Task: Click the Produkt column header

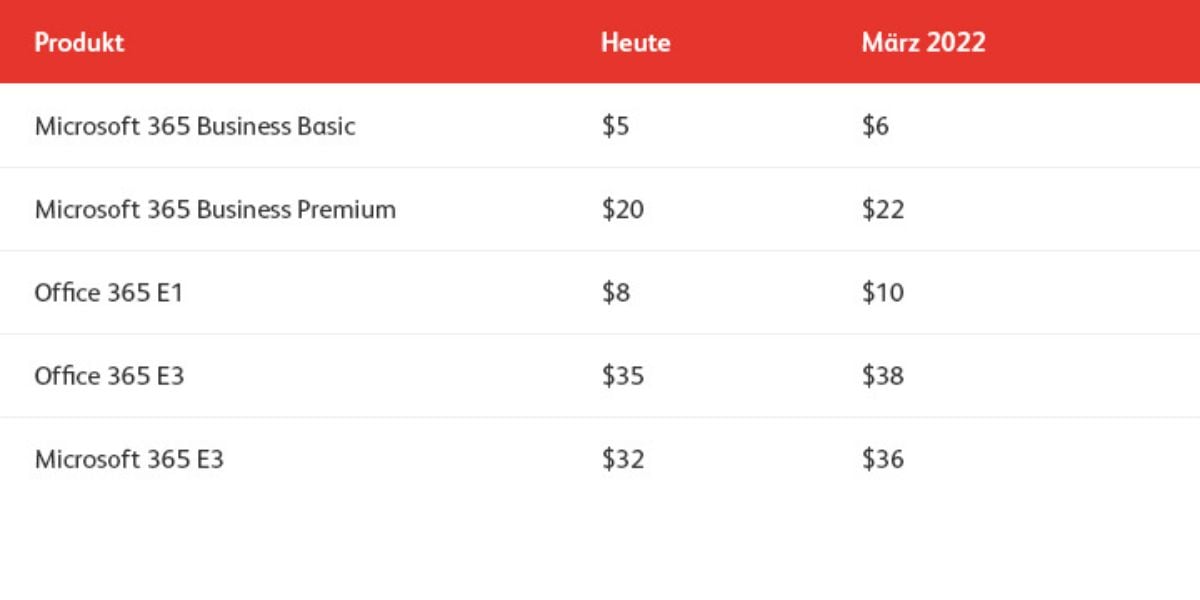Action: coord(79,43)
